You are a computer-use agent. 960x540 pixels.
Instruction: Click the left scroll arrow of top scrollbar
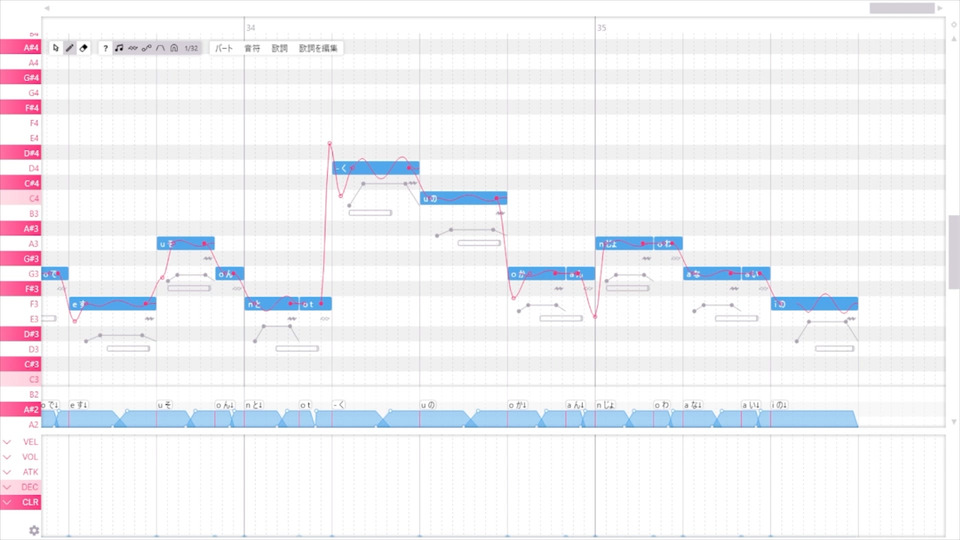tap(47, 8)
